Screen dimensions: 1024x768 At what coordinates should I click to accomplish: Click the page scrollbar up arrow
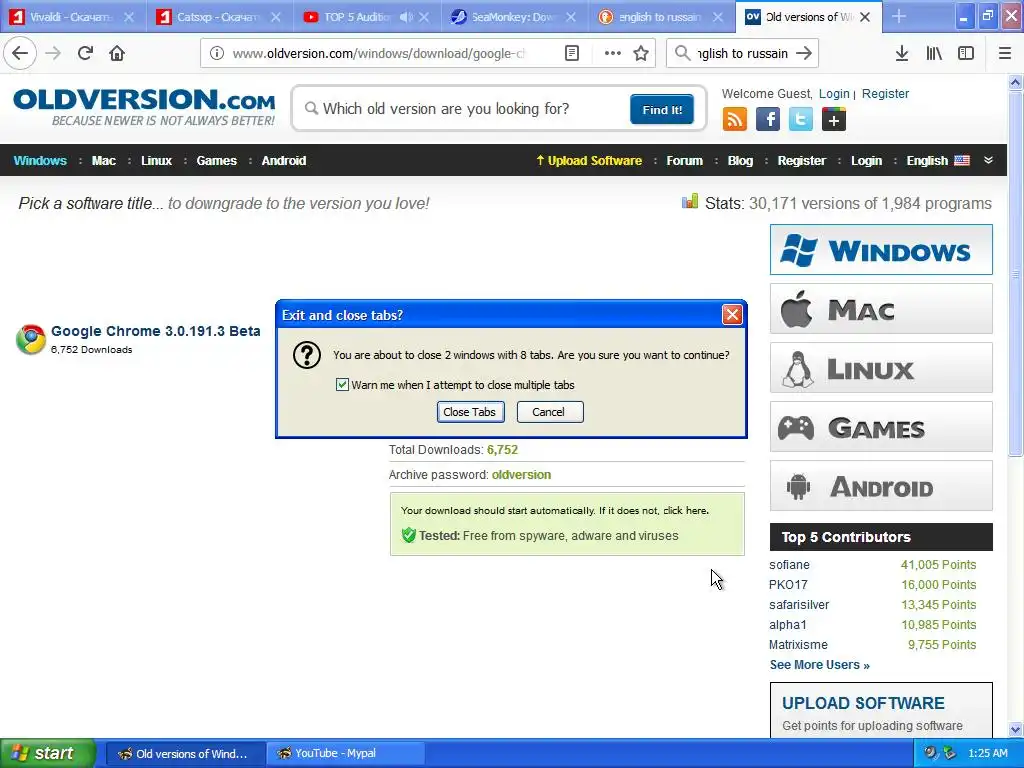click(x=1015, y=82)
